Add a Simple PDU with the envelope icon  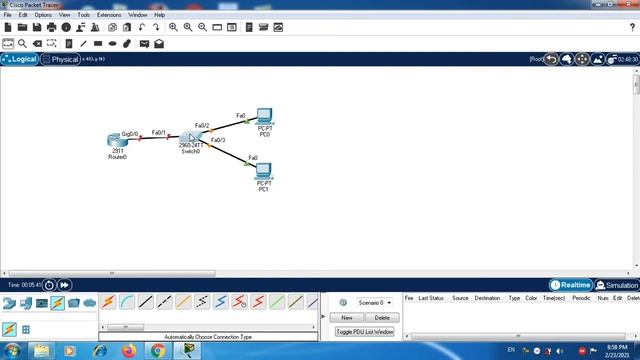click(144, 44)
